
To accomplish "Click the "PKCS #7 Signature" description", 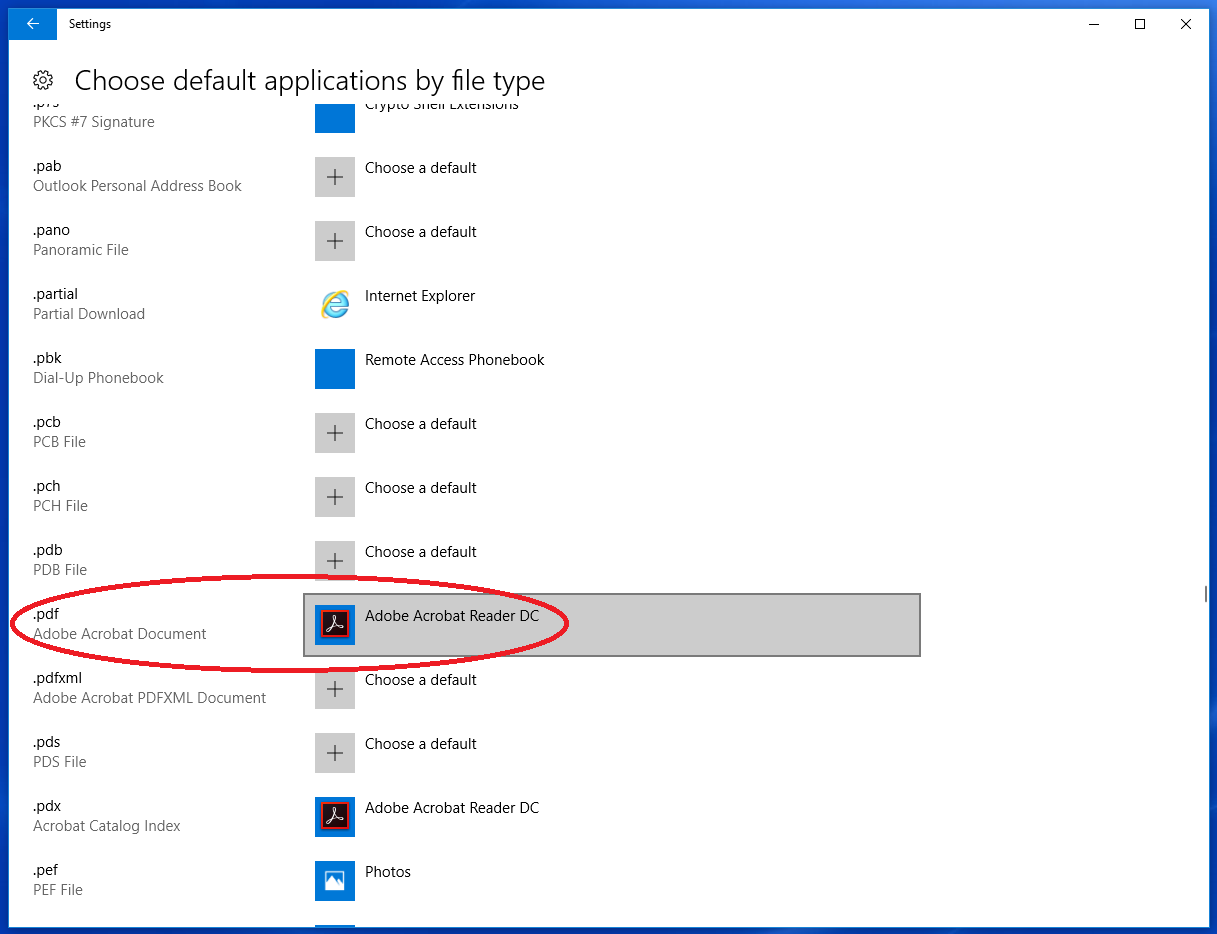I will tap(94, 122).
